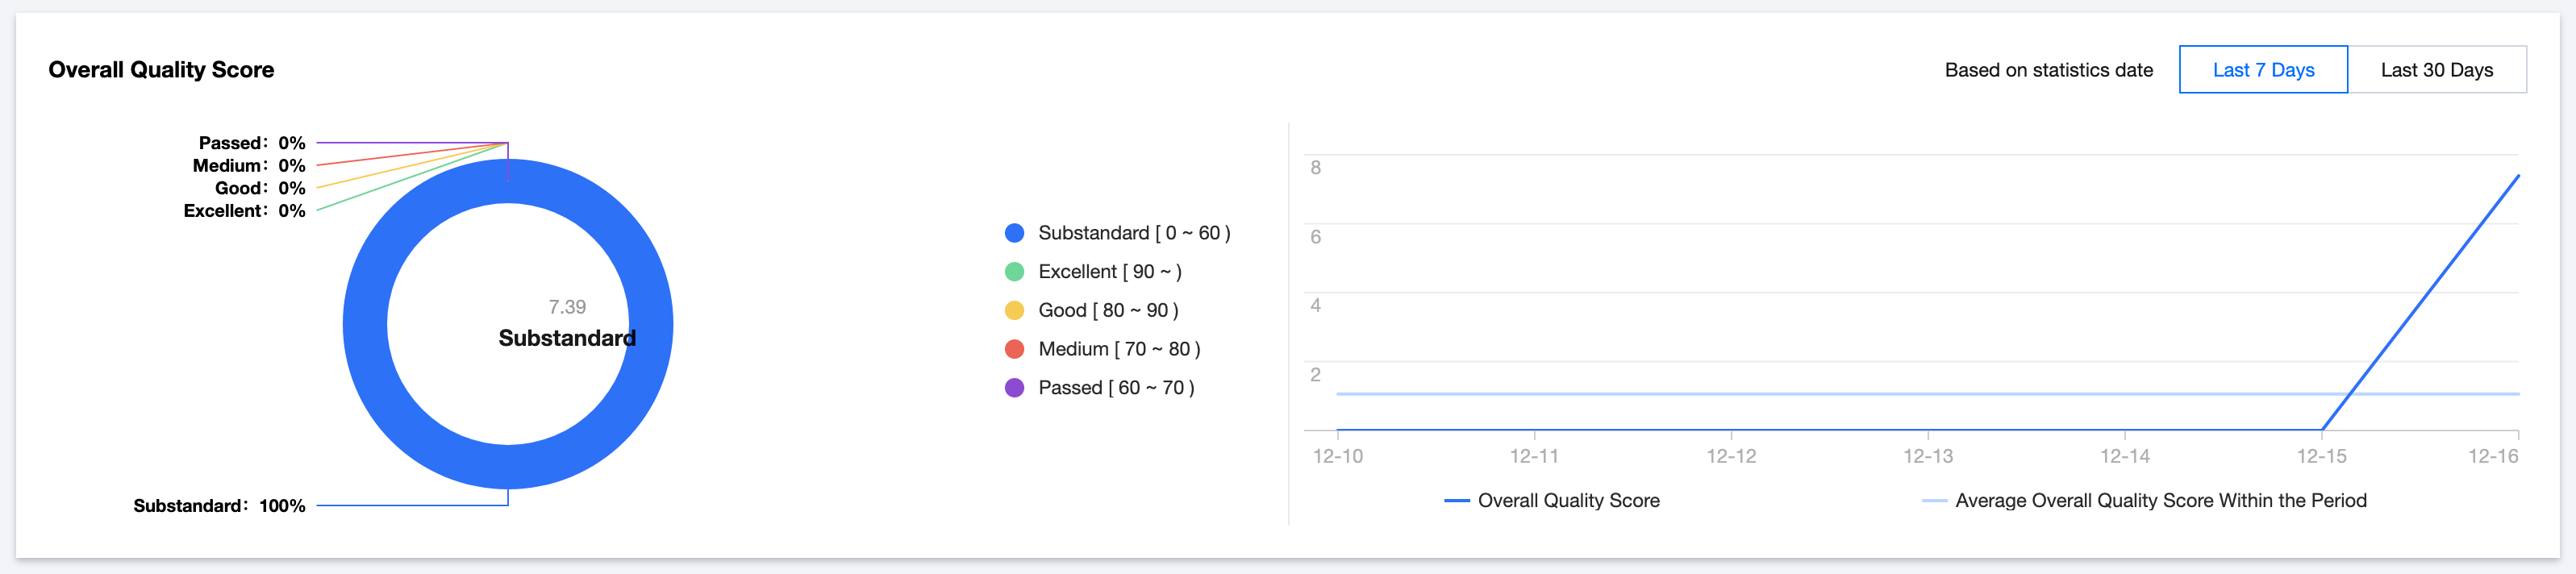Click the 12-10 date on the x-axis
The image size is (2576, 574).
coord(1337,456)
